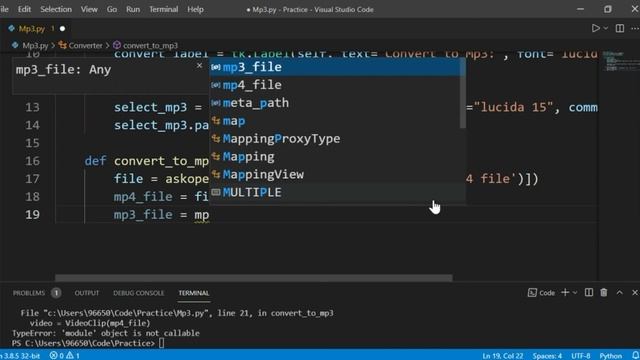This screenshot has width=640, height=360.
Task: Open notifications bell in status bar
Action: [636, 356]
